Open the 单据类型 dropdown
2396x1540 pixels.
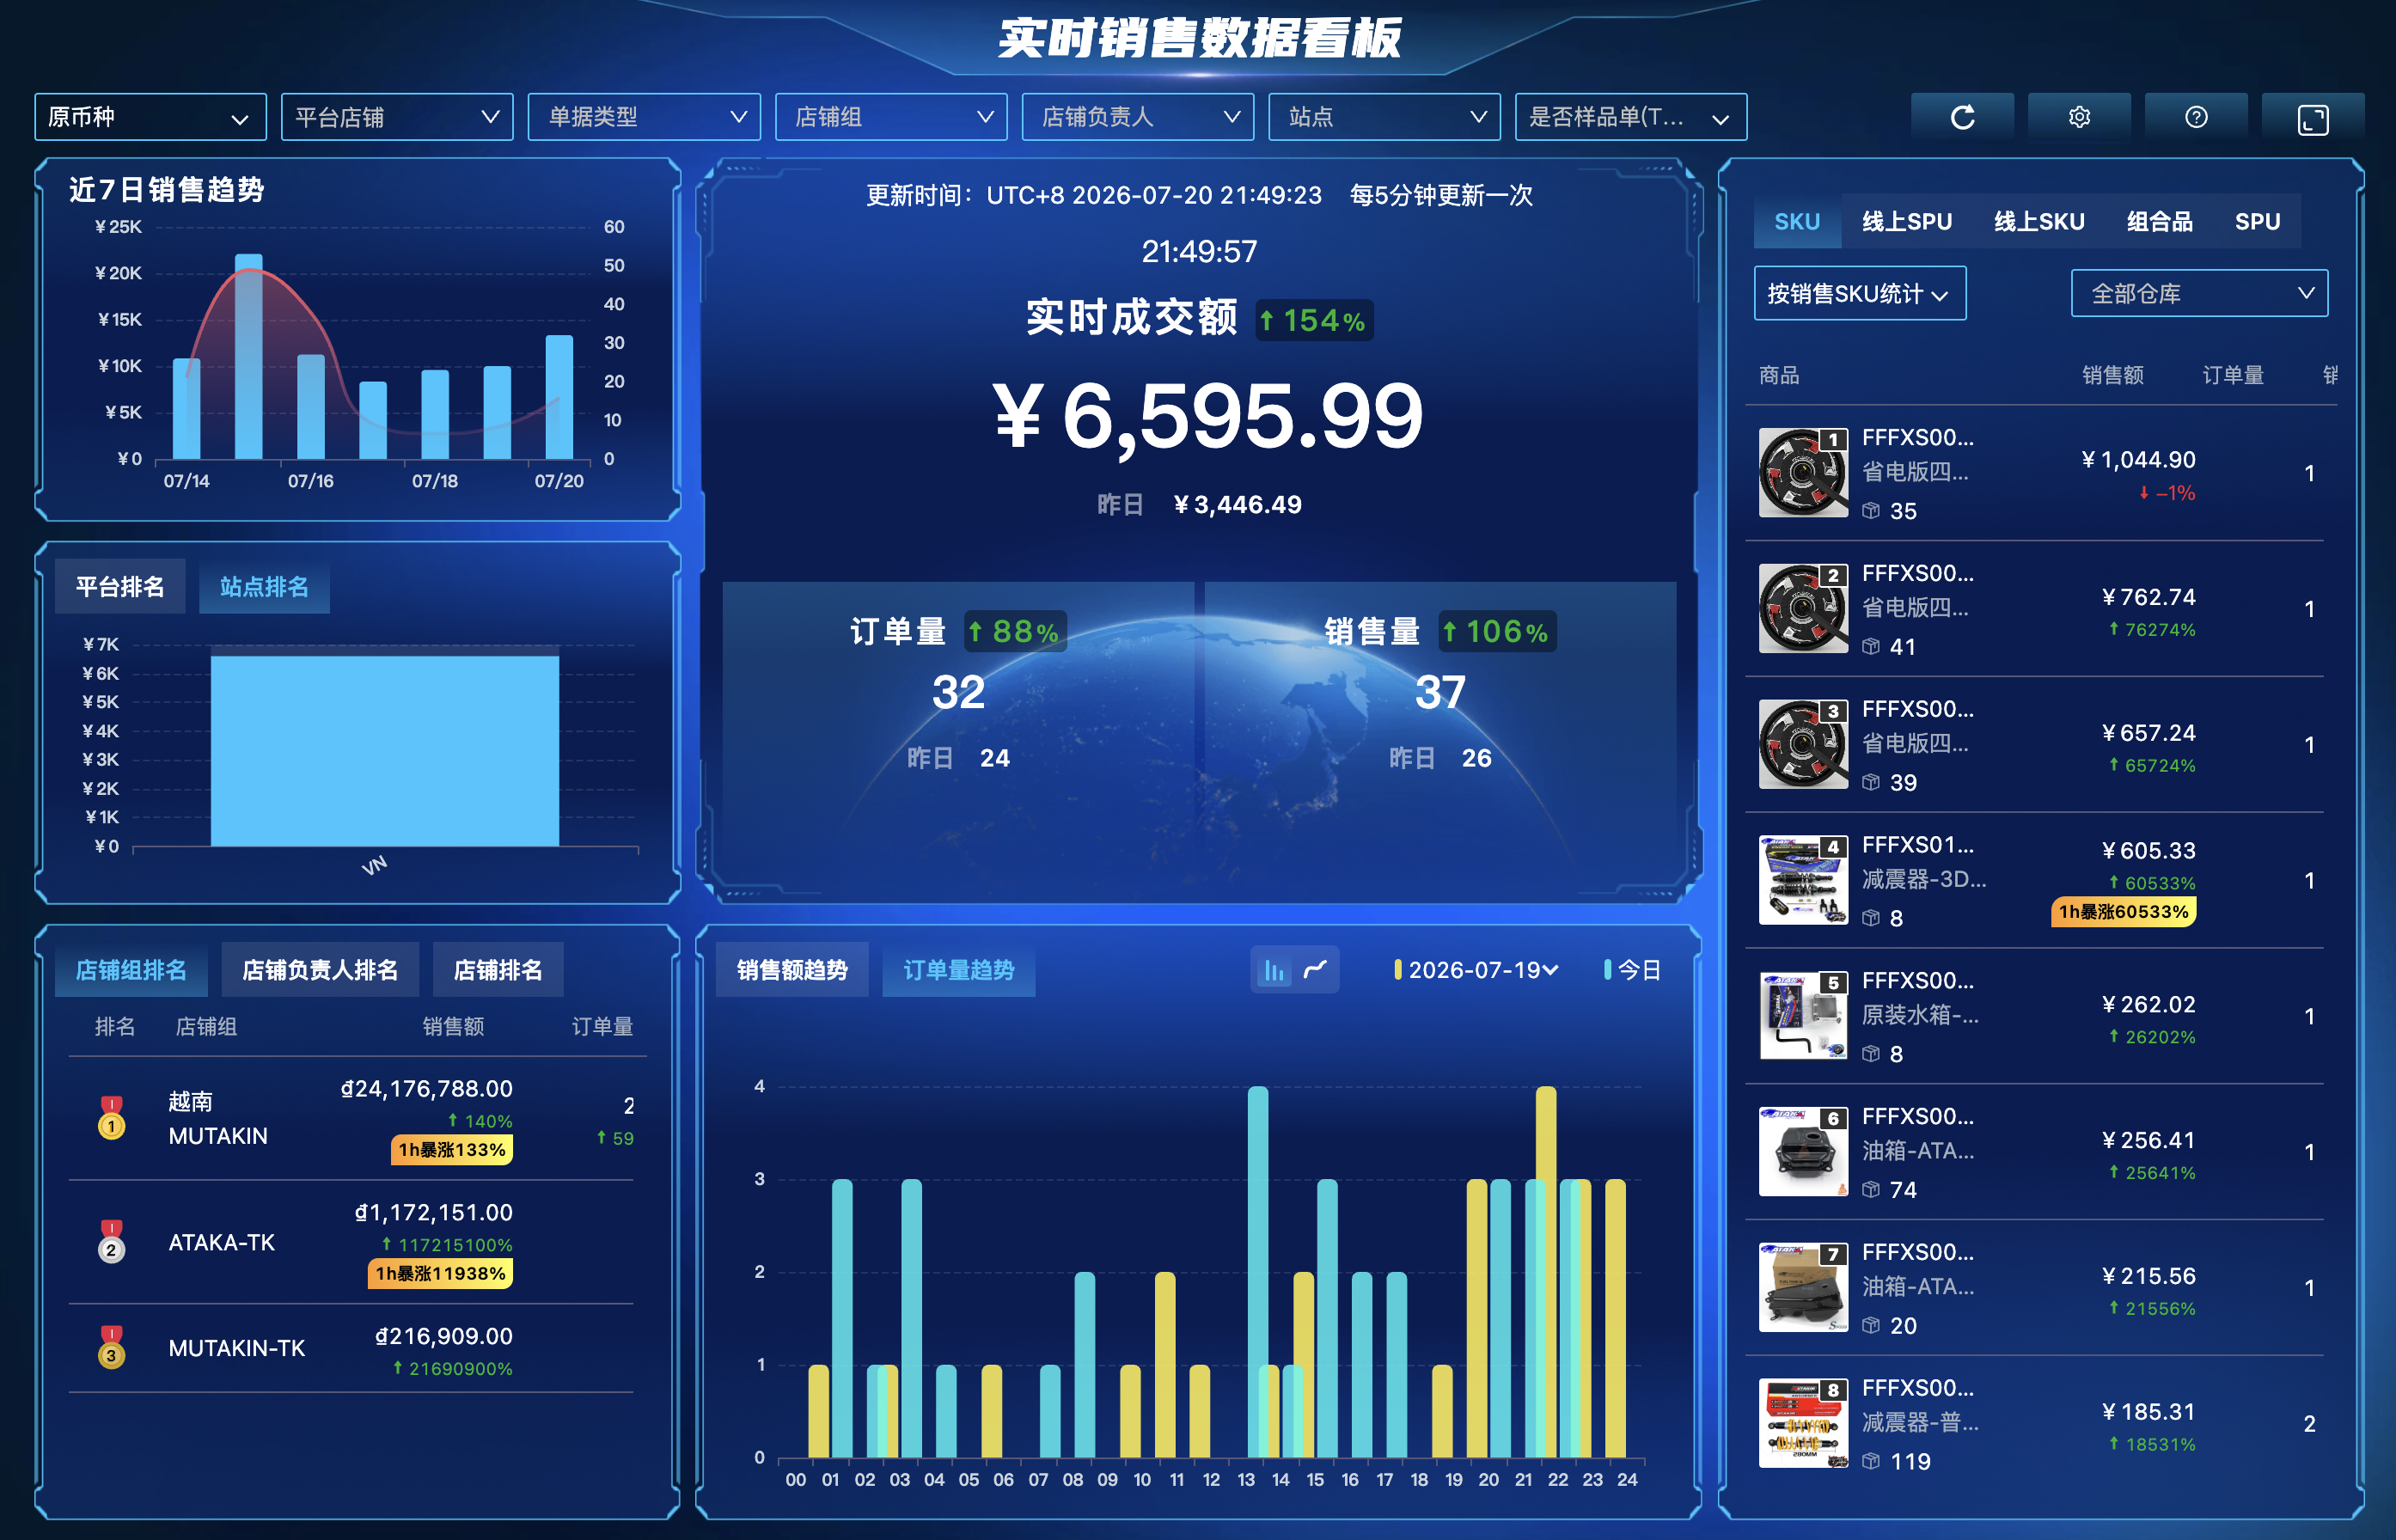644,117
